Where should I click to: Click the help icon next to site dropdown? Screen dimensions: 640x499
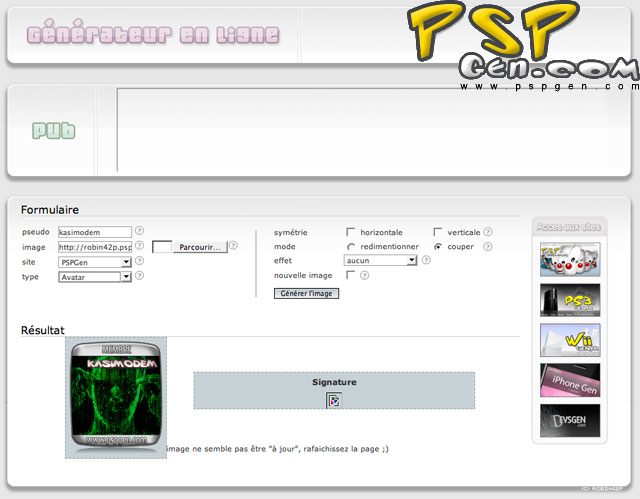tap(139, 261)
